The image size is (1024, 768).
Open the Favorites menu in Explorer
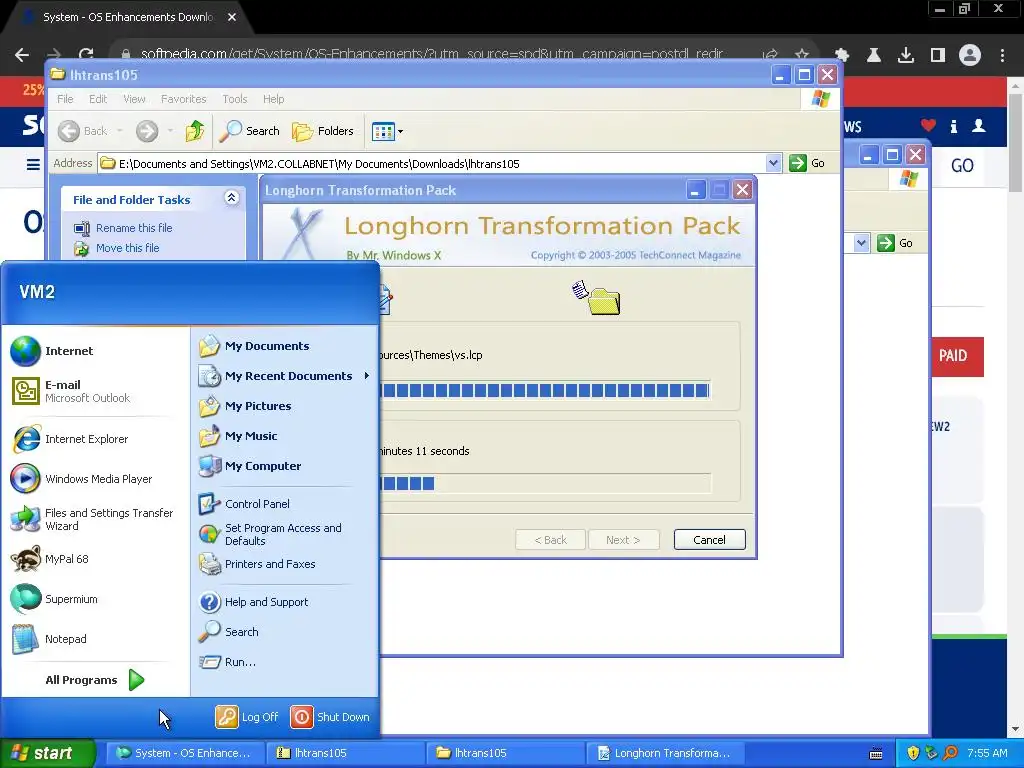184,99
